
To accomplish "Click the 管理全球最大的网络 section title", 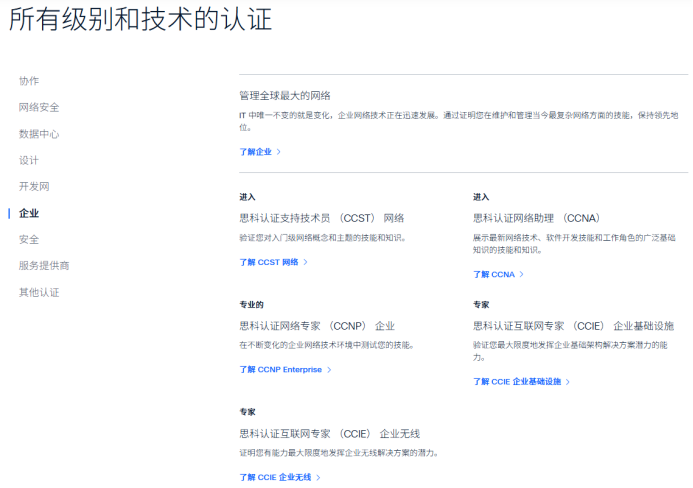I will tap(285, 95).
